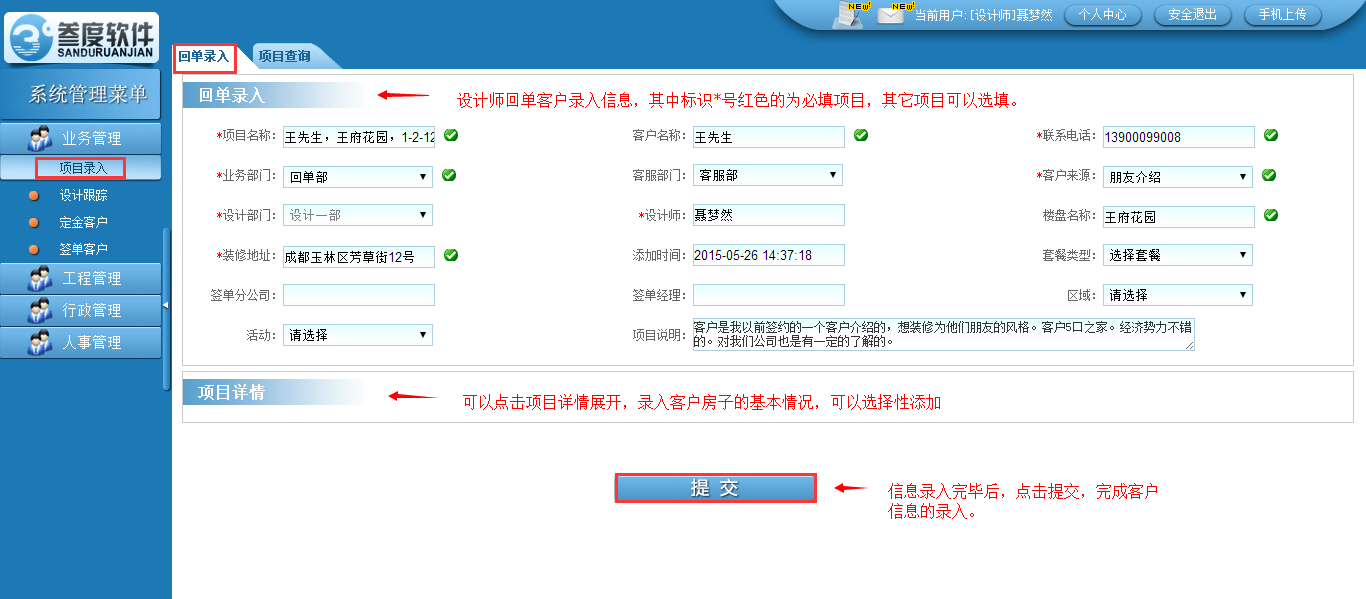Click the green check next to 项目名称
Screen dimensions: 1366x599
451,135
